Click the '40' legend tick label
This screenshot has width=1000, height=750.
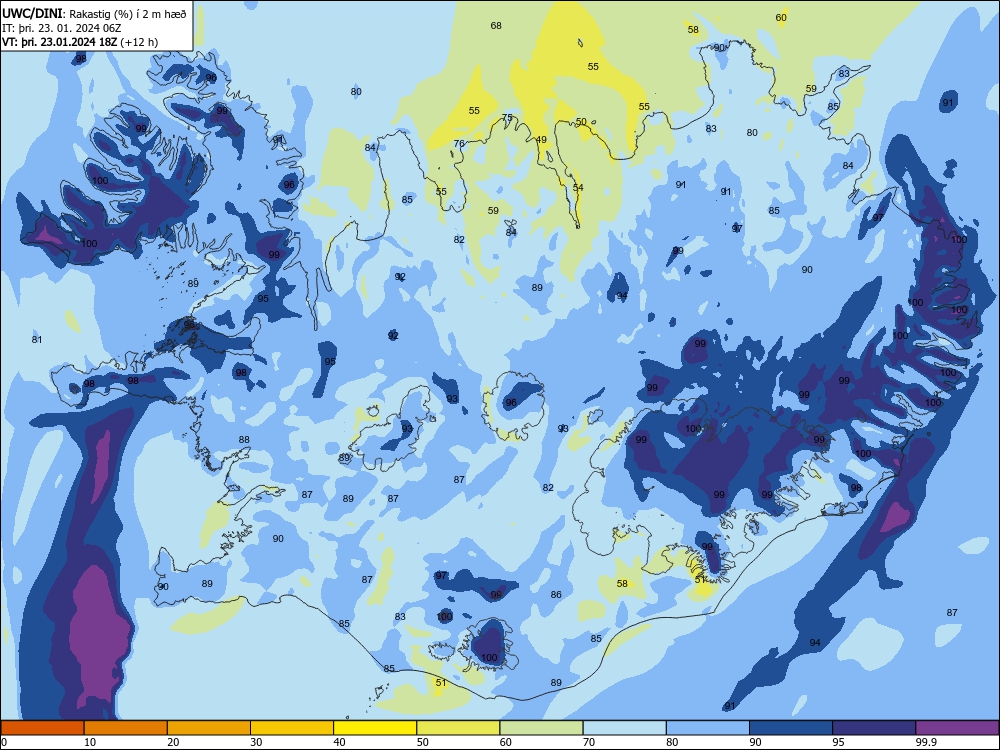click(x=340, y=742)
